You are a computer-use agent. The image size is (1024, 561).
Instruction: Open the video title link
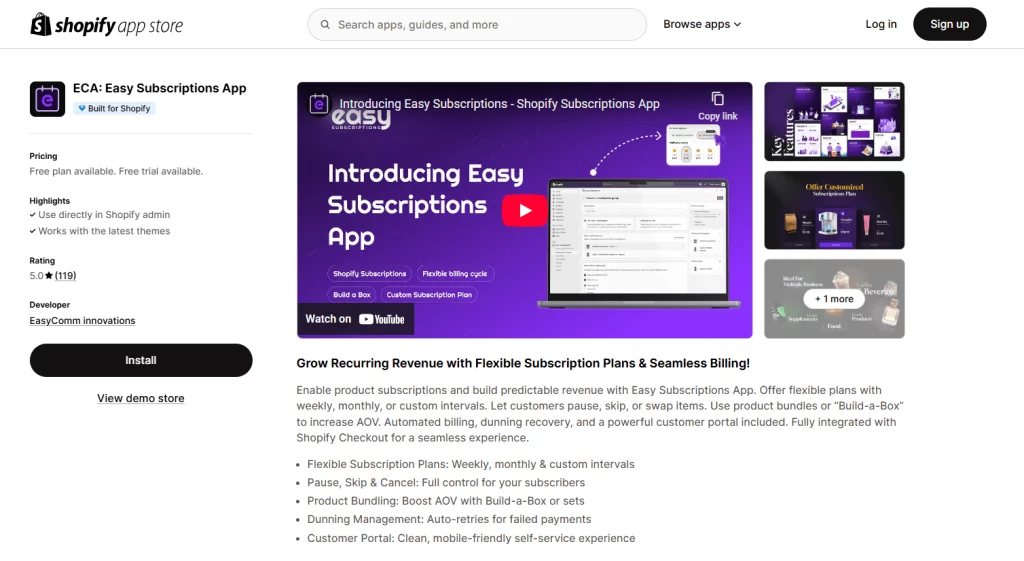click(500, 104)
